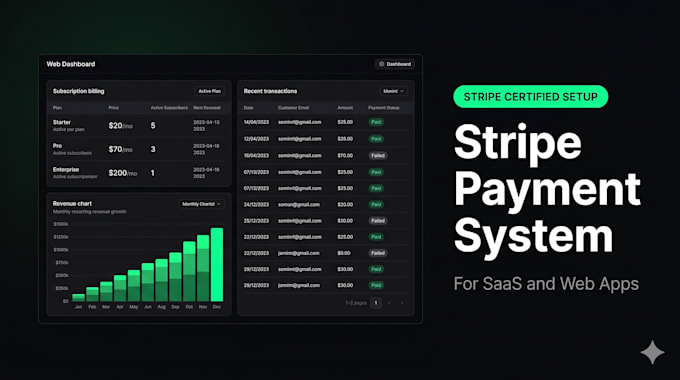Screen dimensions: 680x380
Task: Click the Jun bar in revenue chart
Action: 148,282
